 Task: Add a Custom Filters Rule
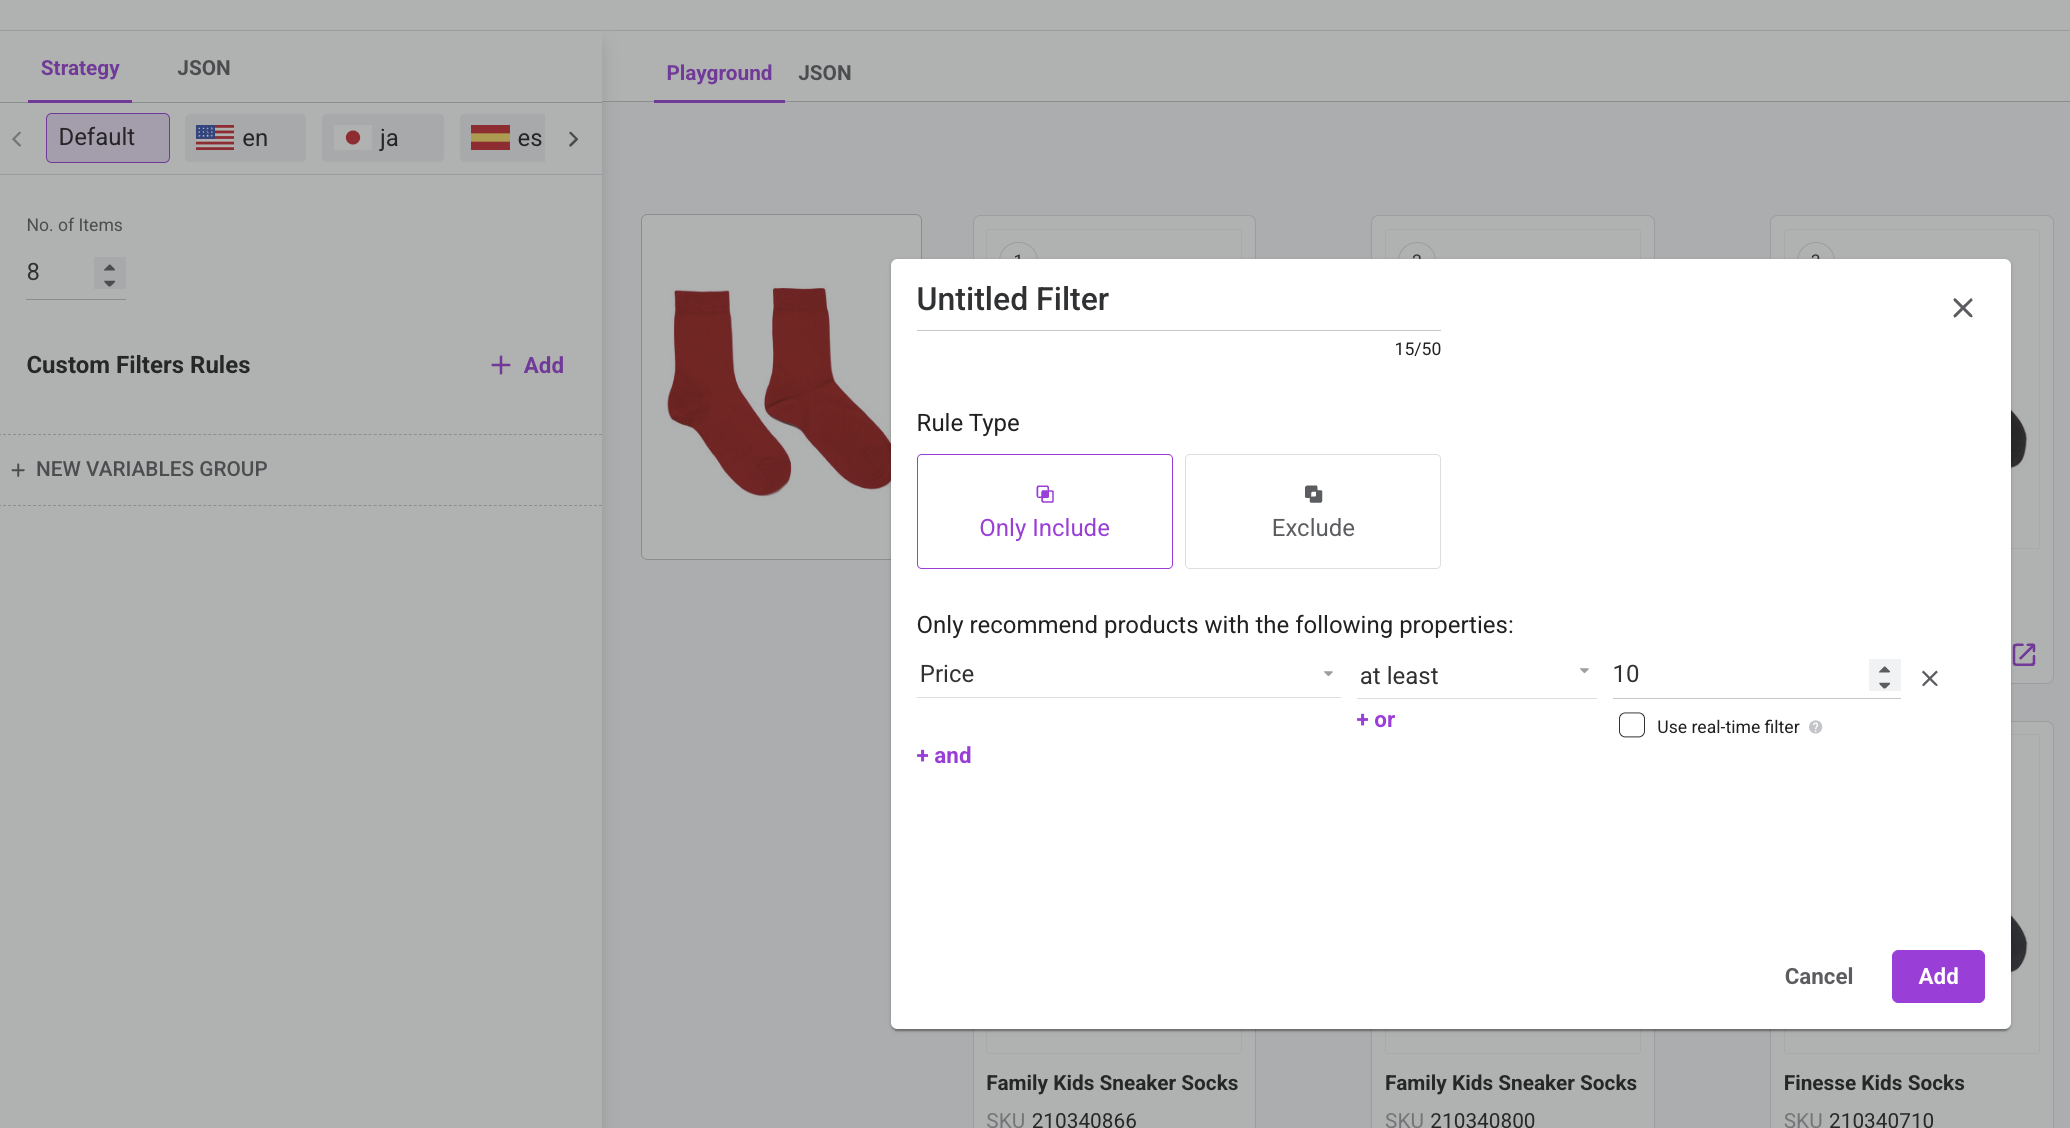[x=527, y=365]
